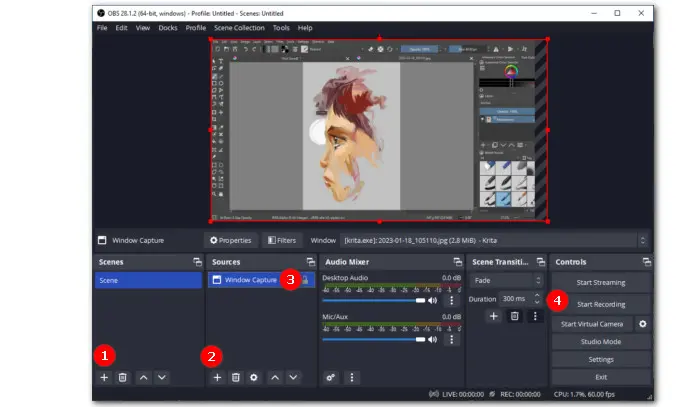
Task: Click the Exit button in Controls
Action: pyautogui.click(x=601, y=377)
